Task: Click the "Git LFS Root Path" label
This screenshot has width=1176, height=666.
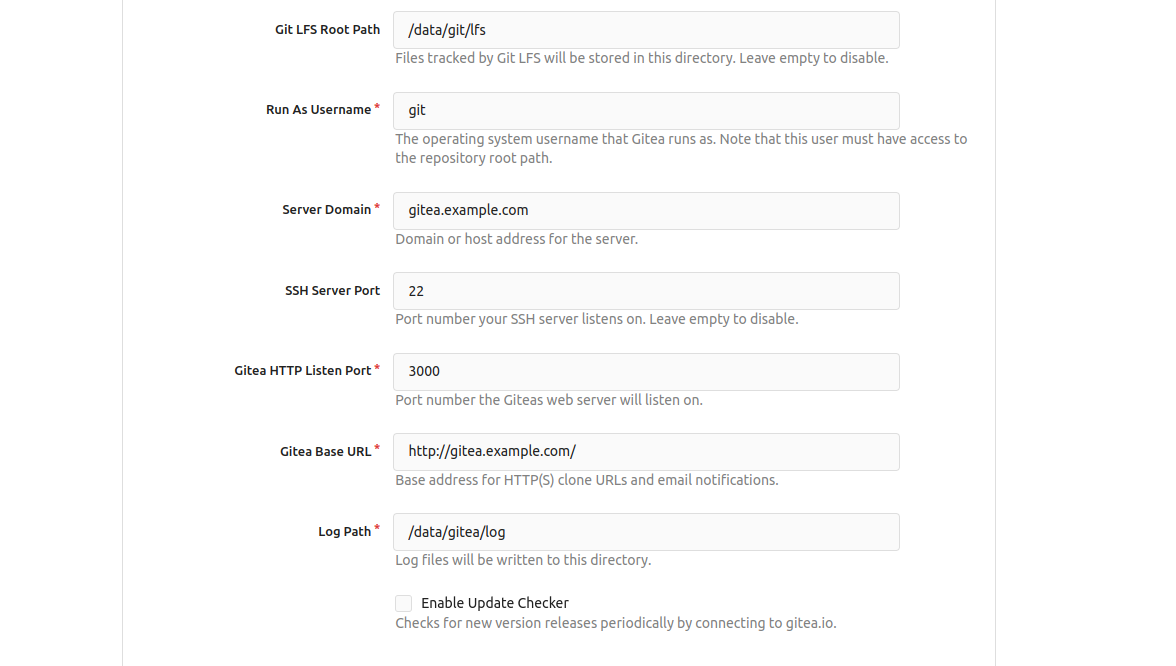Action: [x=327, y=30]
